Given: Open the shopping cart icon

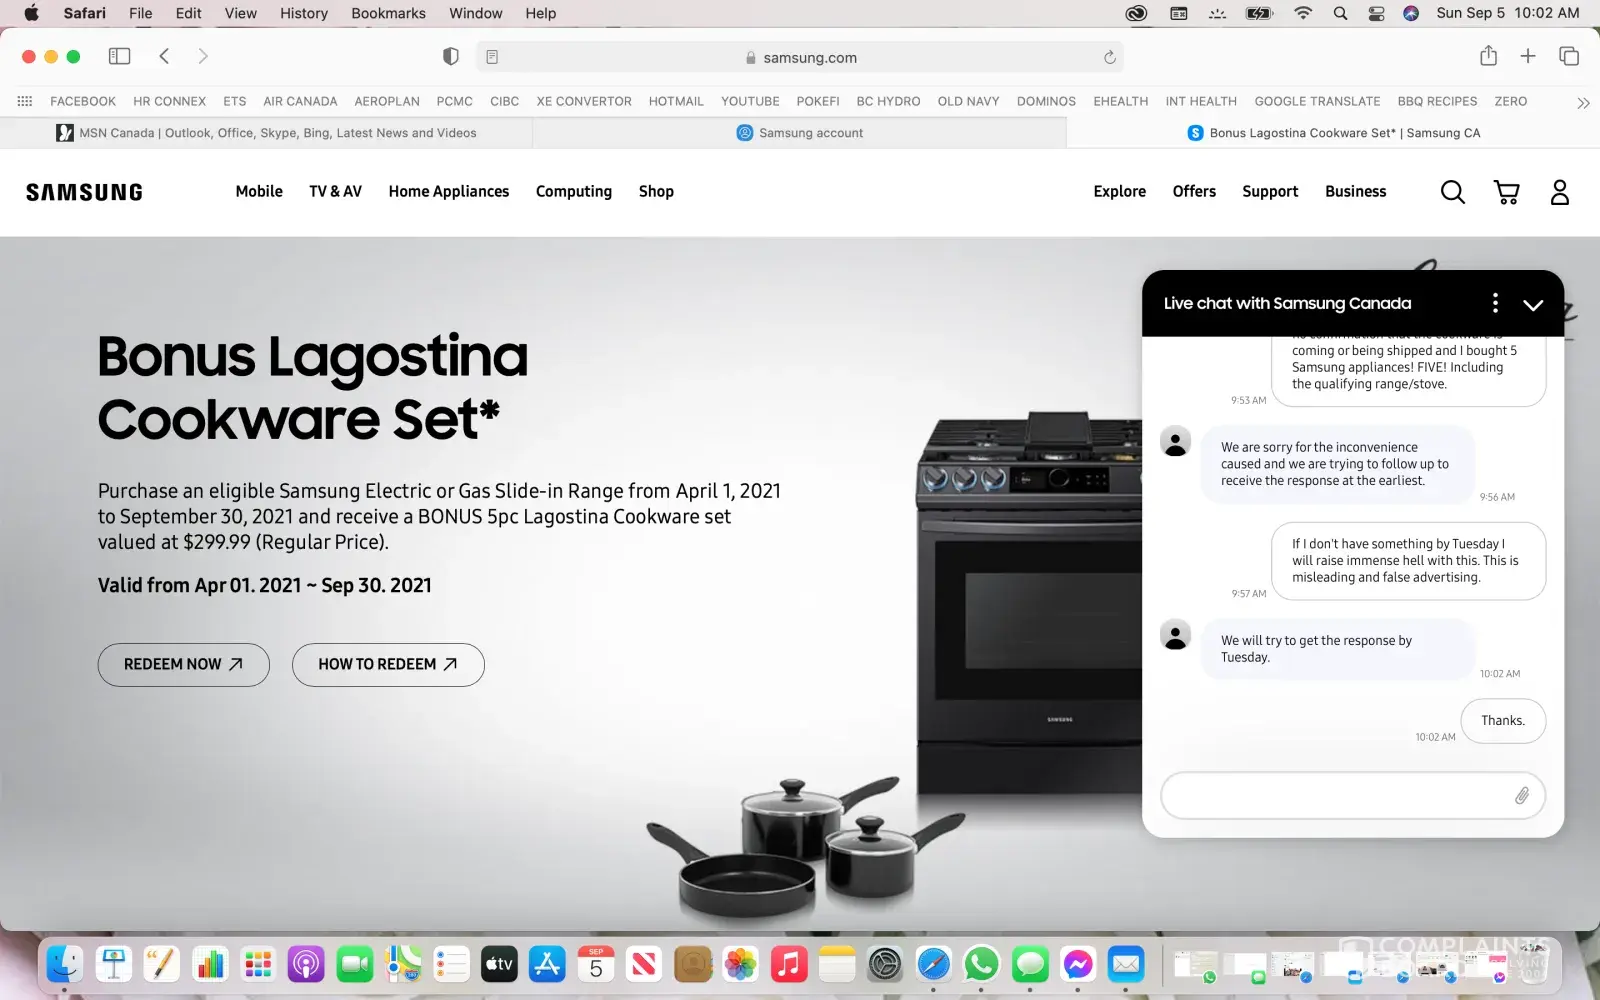Looking at the screenshot, I should [1506, 192].
